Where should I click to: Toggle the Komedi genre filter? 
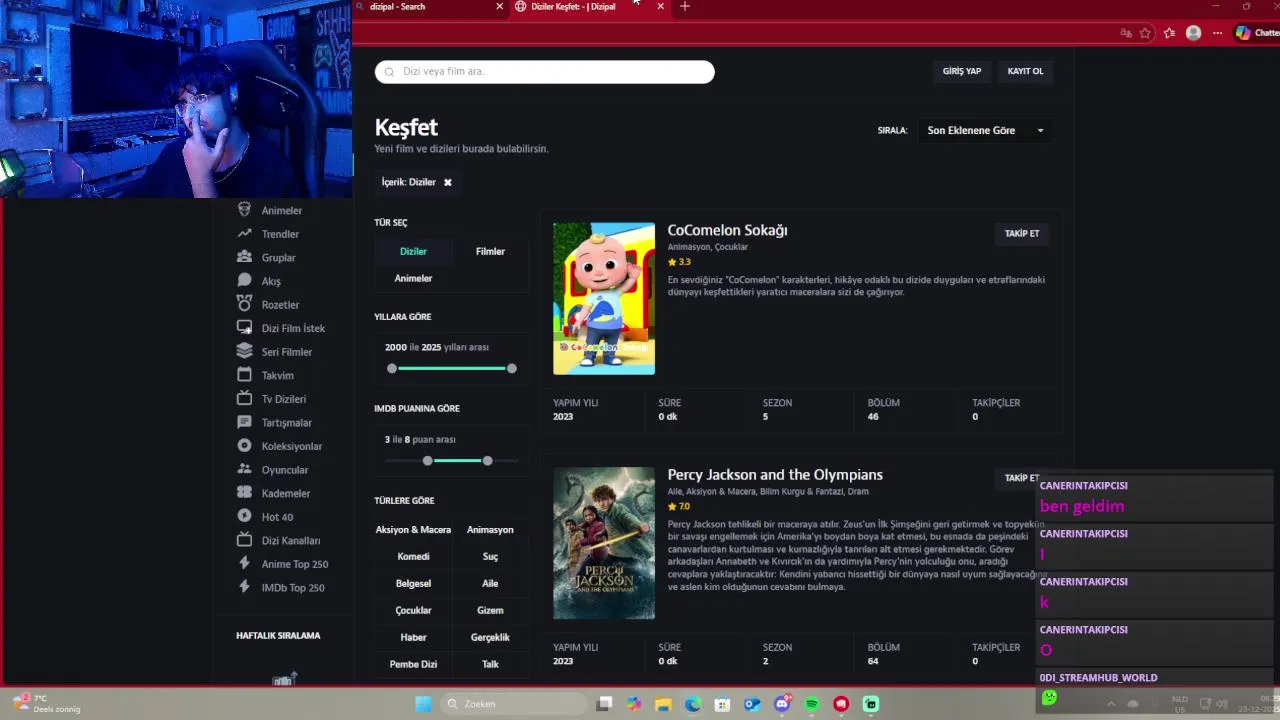413,556
